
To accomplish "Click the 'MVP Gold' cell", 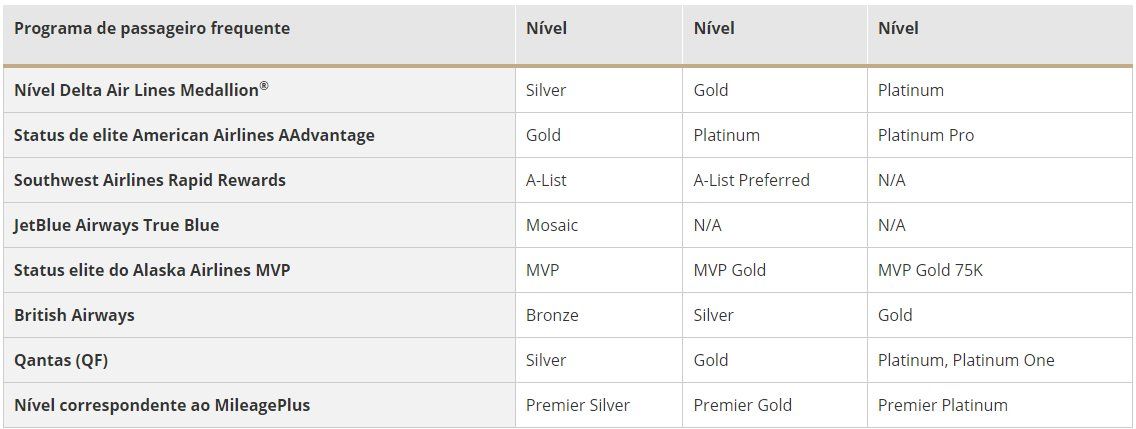I will (730, 270).
